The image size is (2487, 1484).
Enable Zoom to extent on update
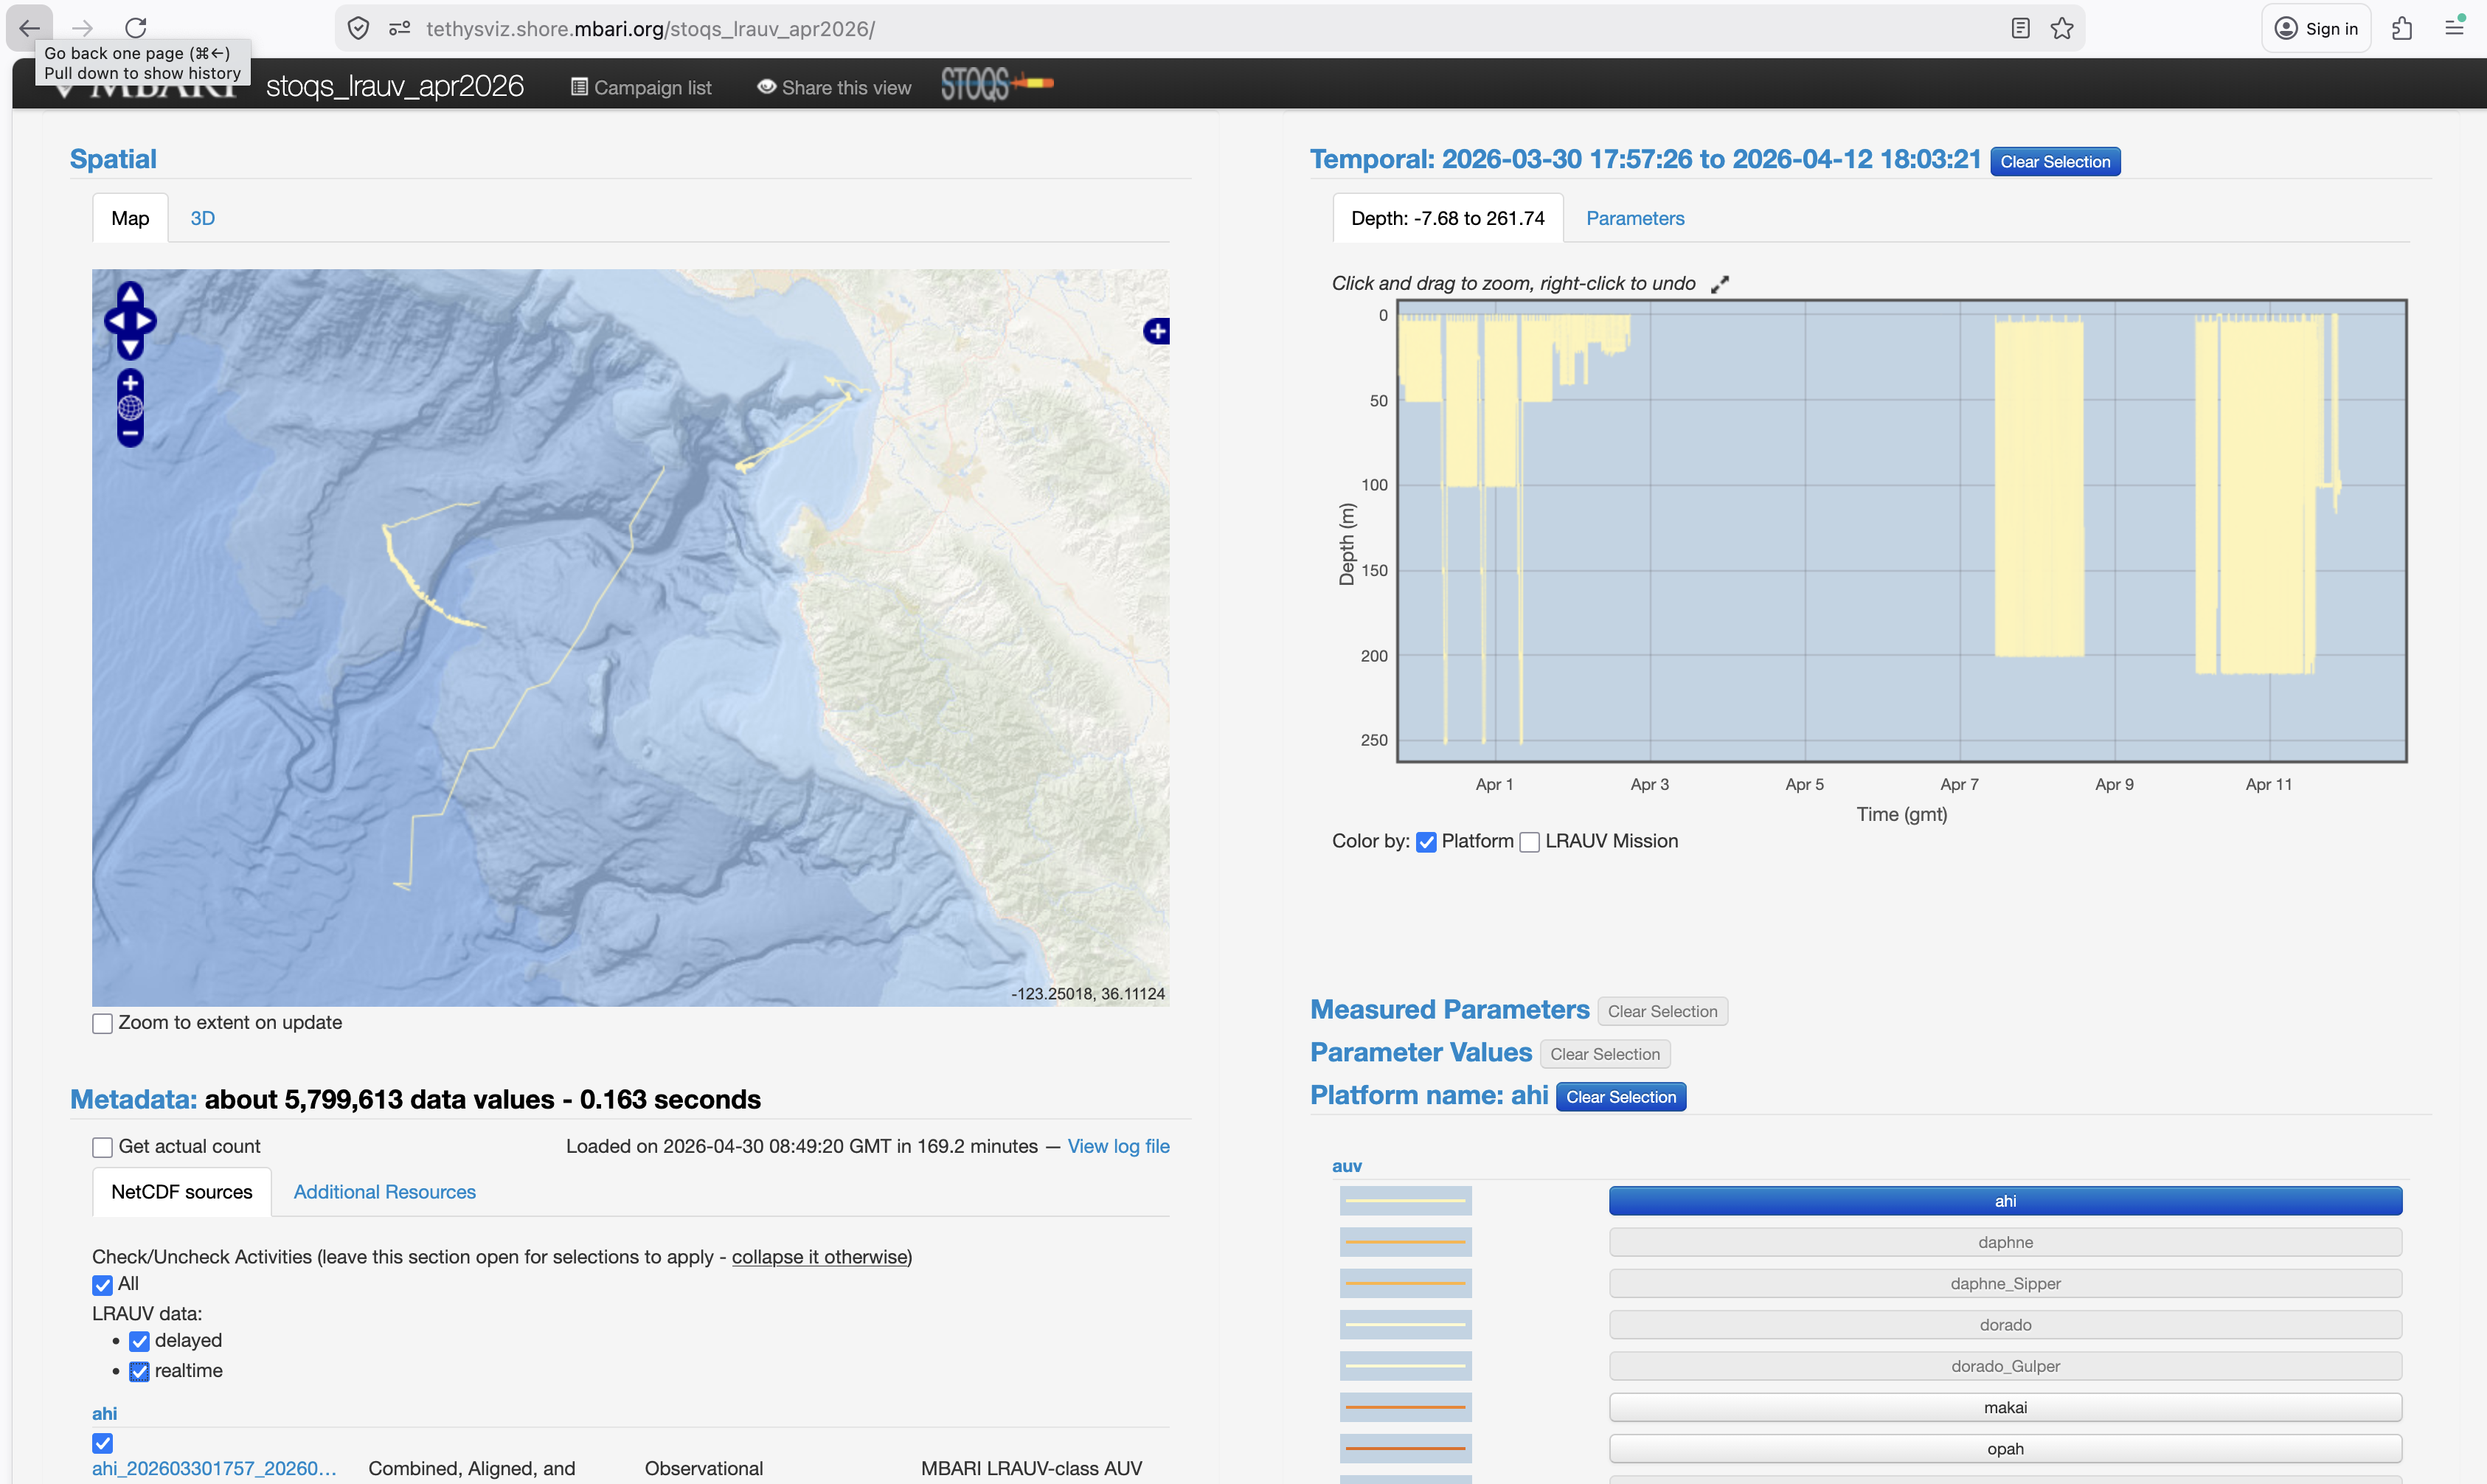102,1023
